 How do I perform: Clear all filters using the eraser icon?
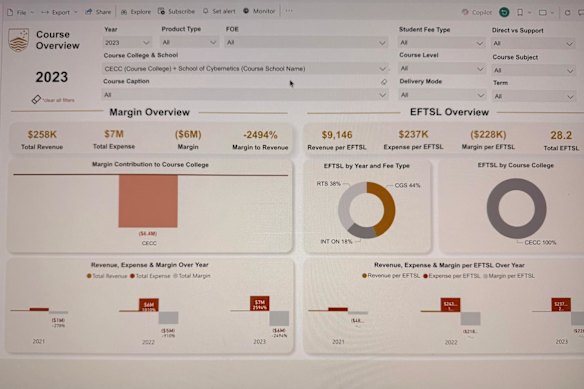[36, 99]
